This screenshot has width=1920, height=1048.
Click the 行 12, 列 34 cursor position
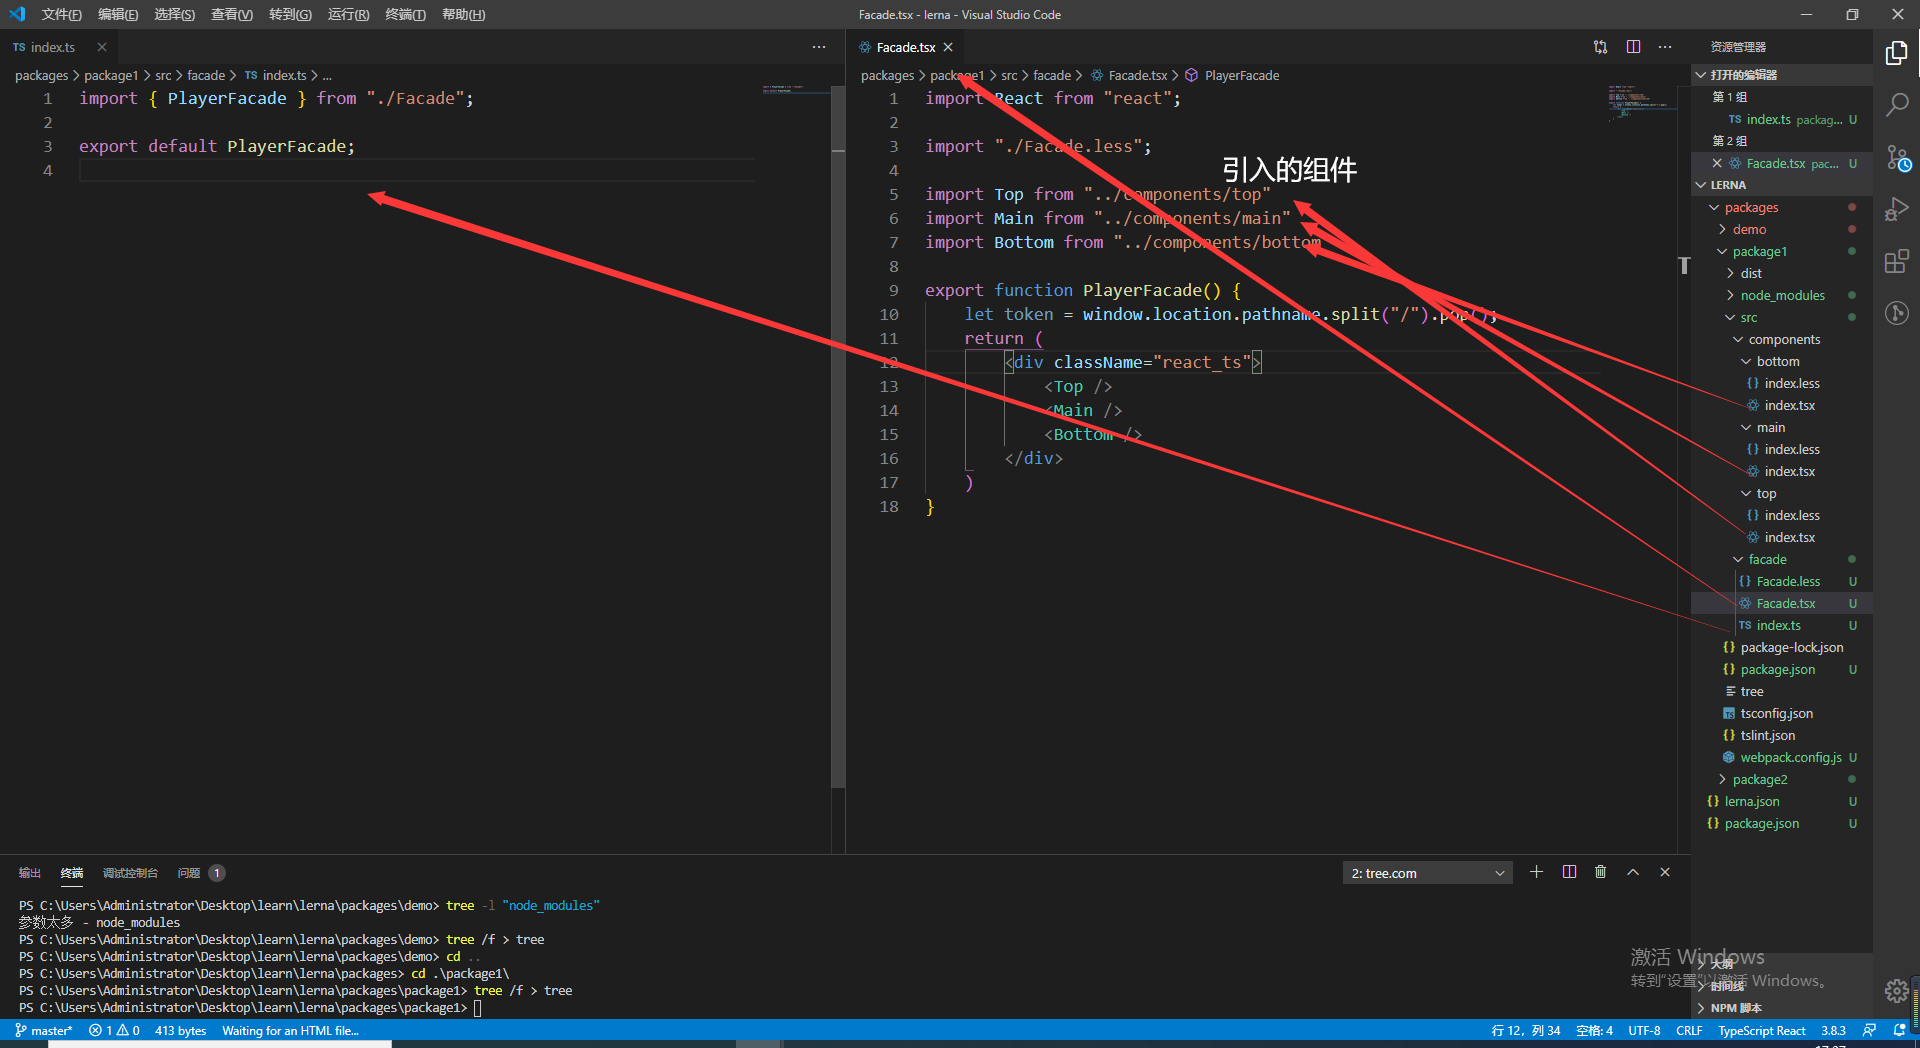click(x=1525, y=1030)
